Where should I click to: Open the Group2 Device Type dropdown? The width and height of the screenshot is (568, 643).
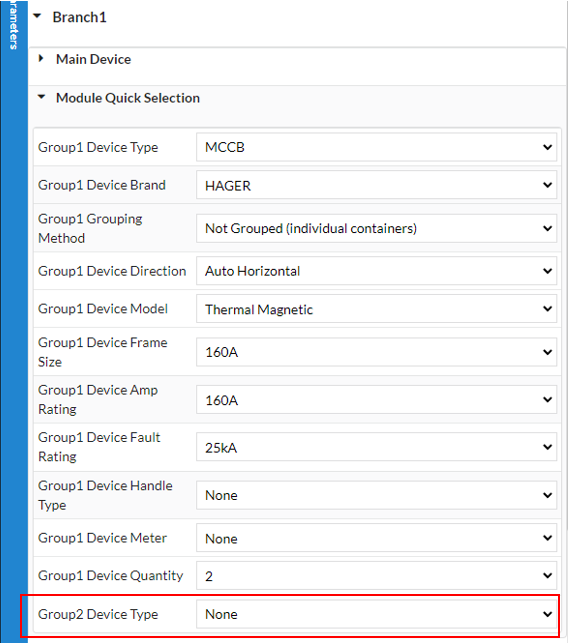click(x=376, y=614)
